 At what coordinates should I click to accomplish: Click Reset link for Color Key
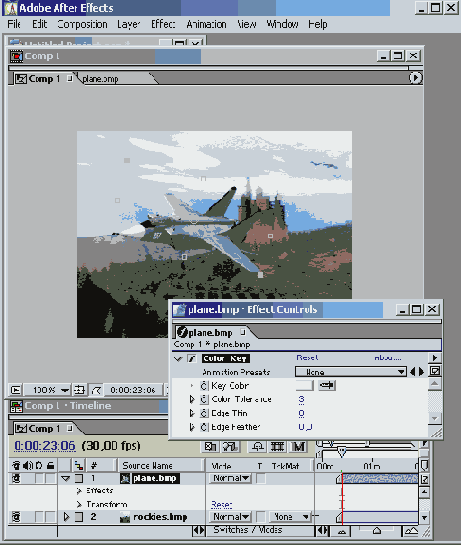[307, 358]
